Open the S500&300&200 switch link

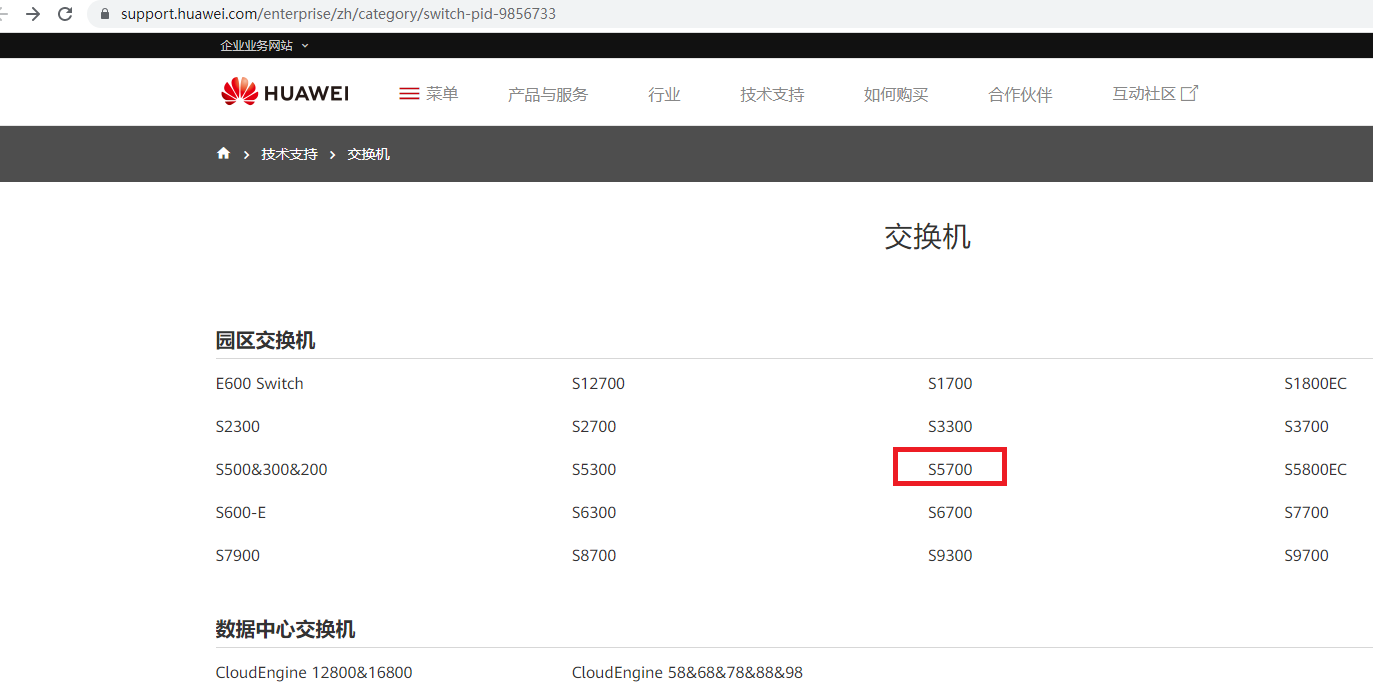(271, 469)
